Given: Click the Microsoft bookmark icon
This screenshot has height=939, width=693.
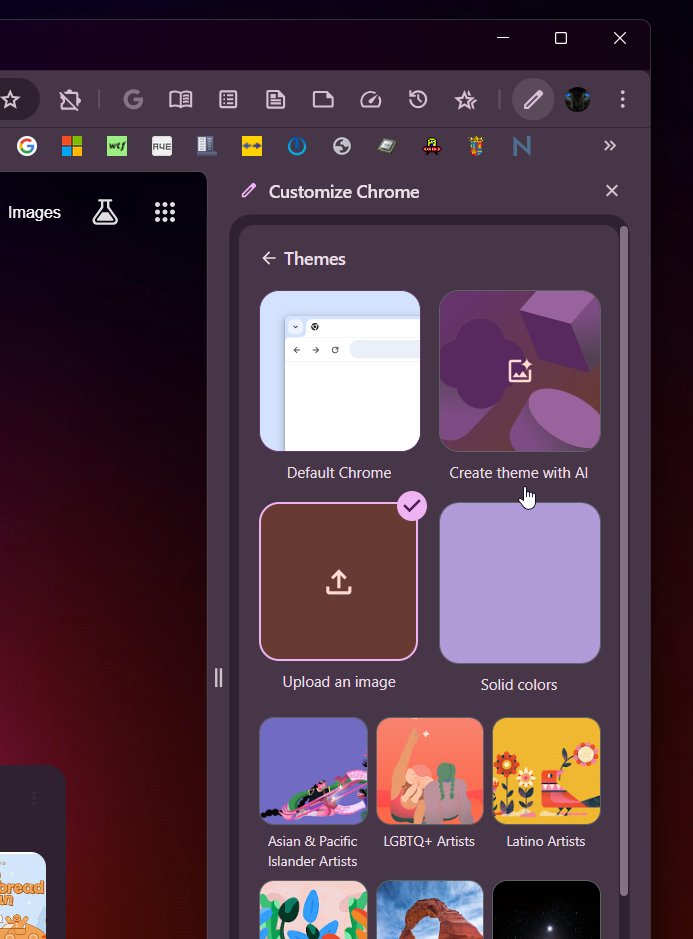Looking at the screenshot, I should [72, 146].
